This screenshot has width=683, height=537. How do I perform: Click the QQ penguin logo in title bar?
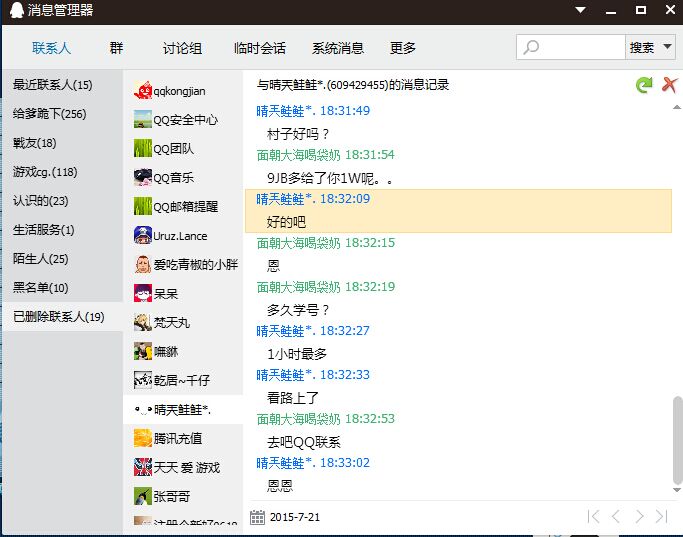click(12, 11)
